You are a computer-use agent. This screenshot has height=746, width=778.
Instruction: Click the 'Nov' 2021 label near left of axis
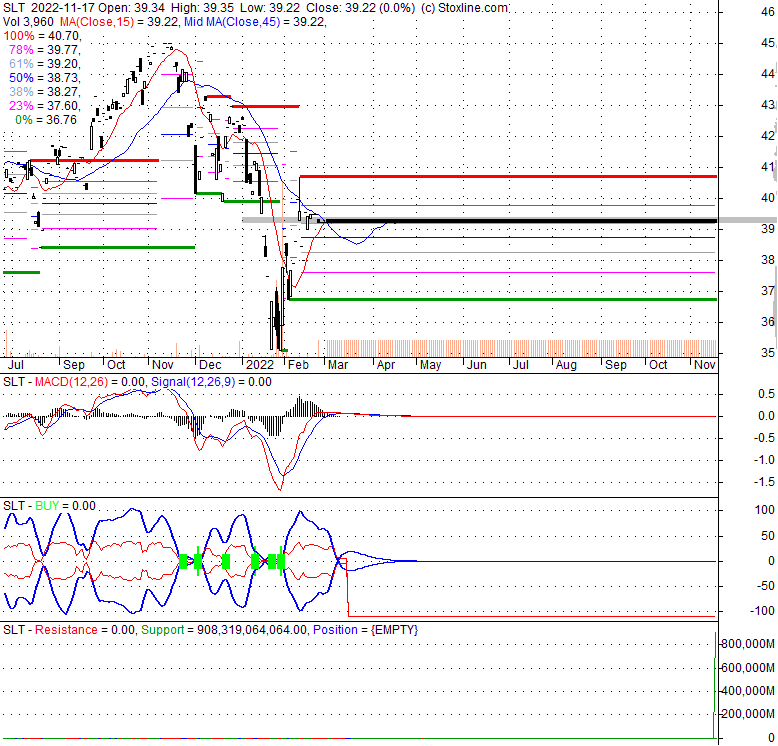coord(163,365)
